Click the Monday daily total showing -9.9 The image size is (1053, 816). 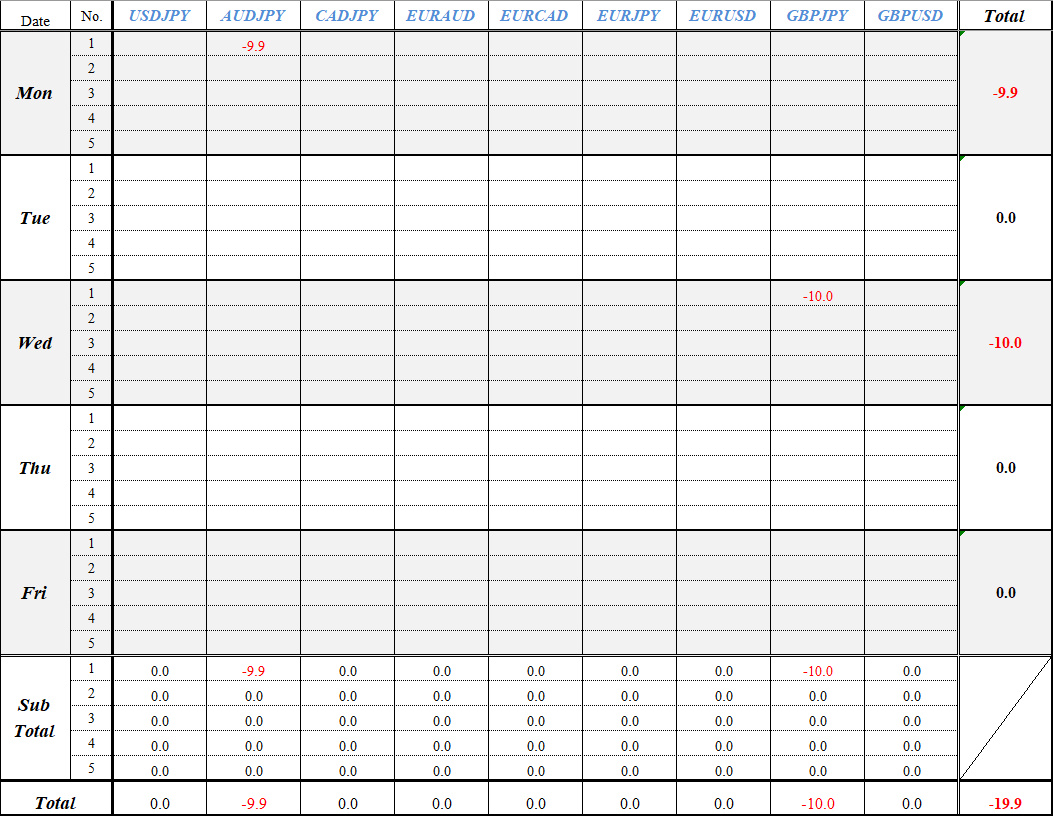1005,93
